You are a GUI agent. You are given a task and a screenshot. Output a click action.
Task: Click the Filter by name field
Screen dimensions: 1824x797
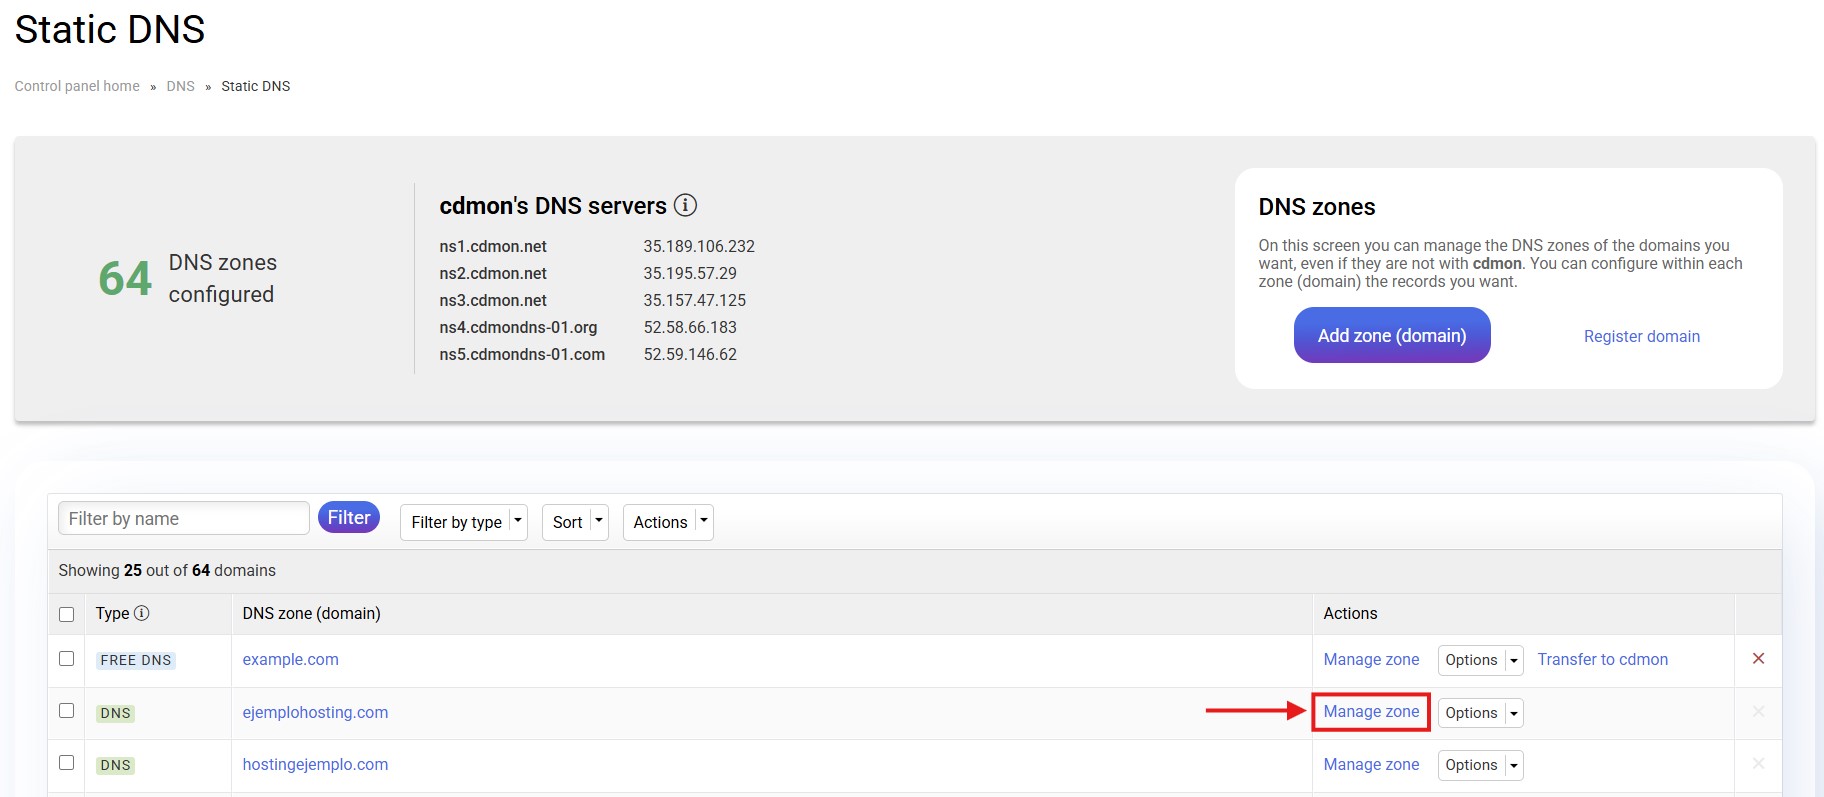click(184, 519)
